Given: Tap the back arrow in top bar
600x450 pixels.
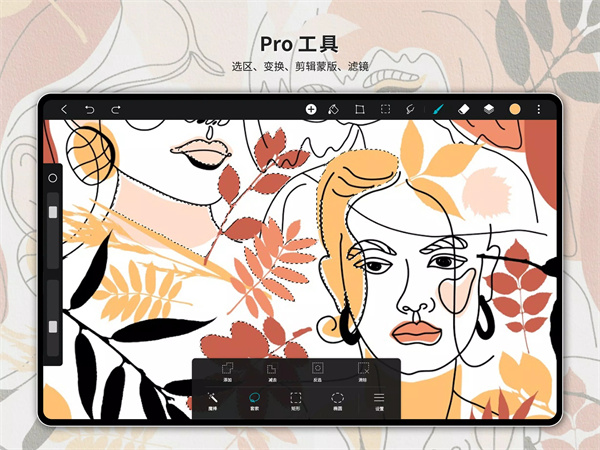Looking at the screenshot, I should (x=64, y=109).
